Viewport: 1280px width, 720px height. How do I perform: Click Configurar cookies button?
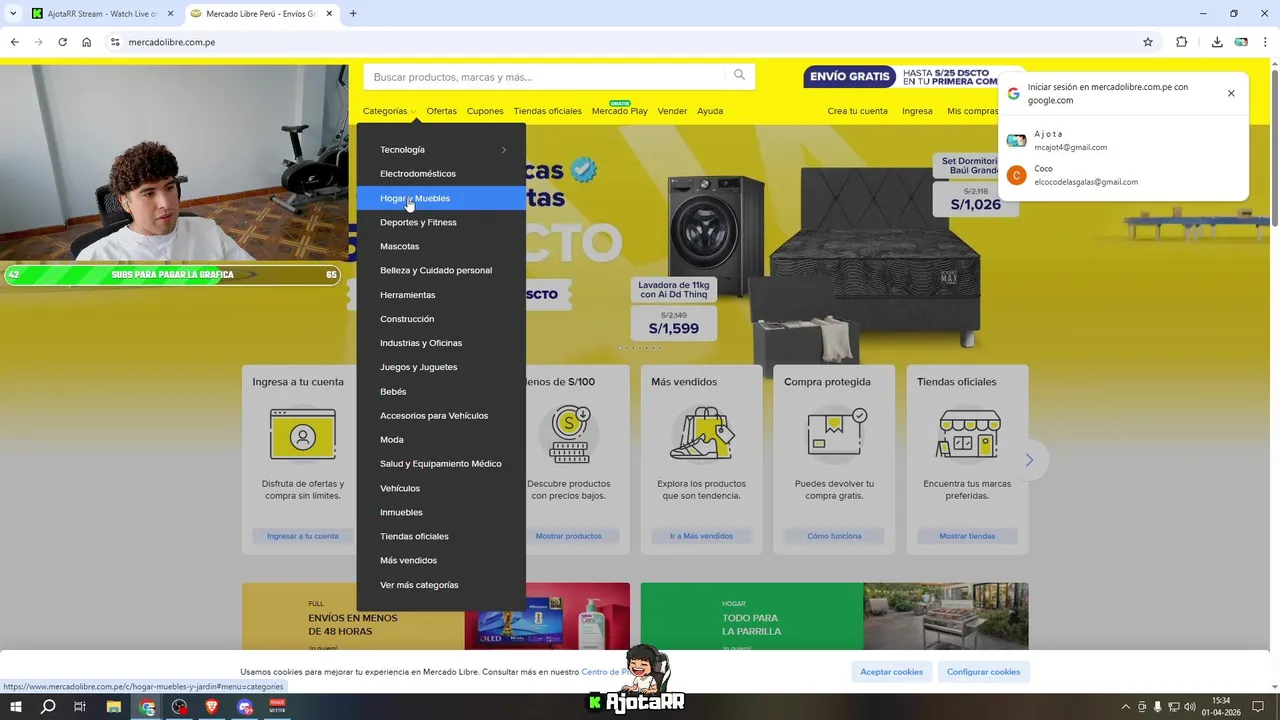click(983, 672)
